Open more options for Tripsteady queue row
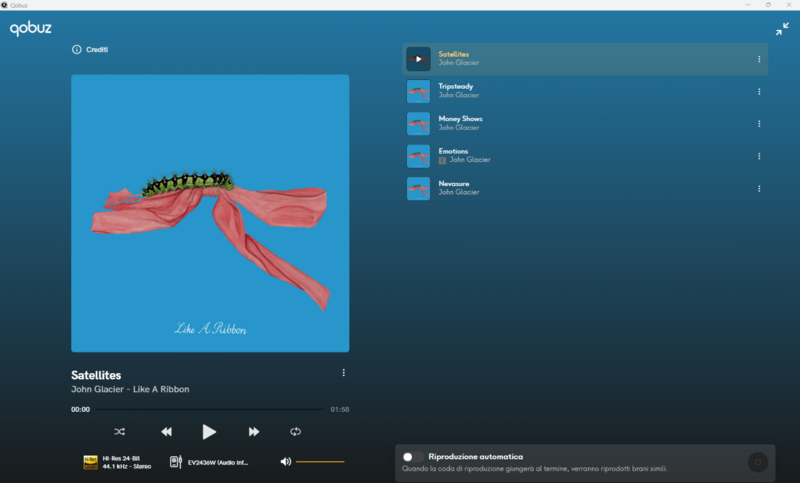800x483 pixels. [759, 91]
